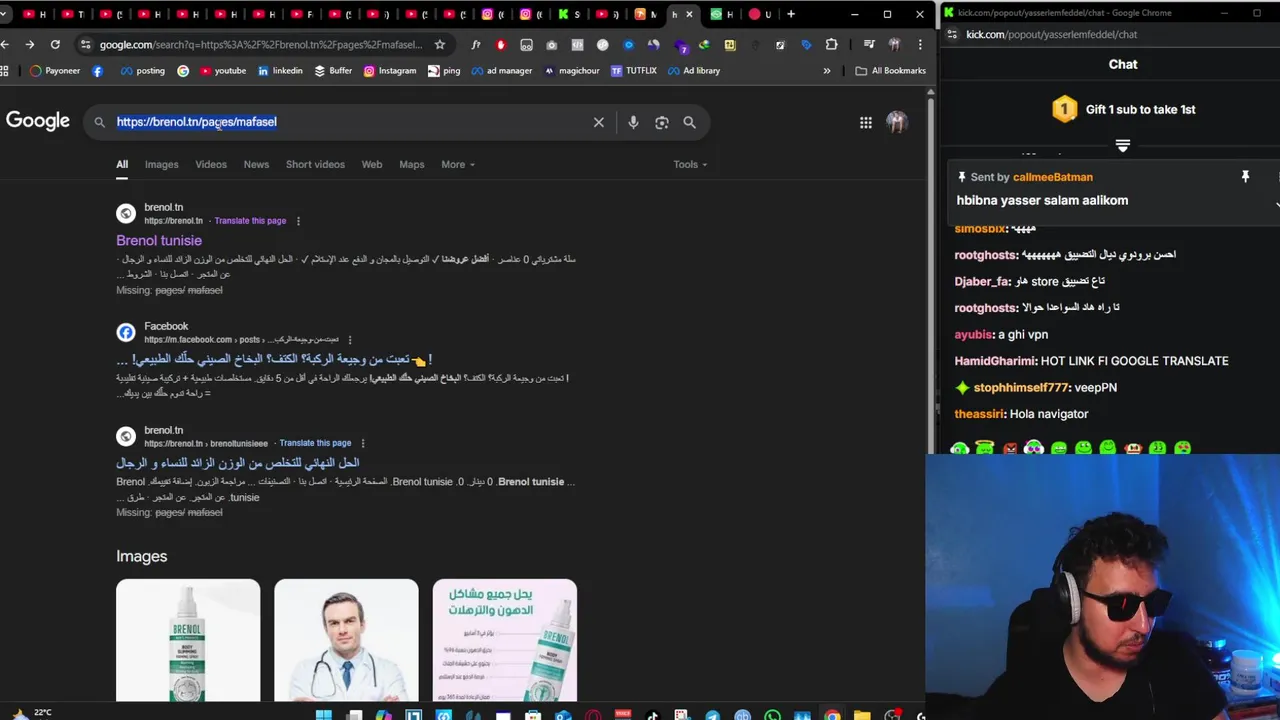Open the Ad library bookmark
This screenshot has height=720, width=1280.
click(693, 70)
